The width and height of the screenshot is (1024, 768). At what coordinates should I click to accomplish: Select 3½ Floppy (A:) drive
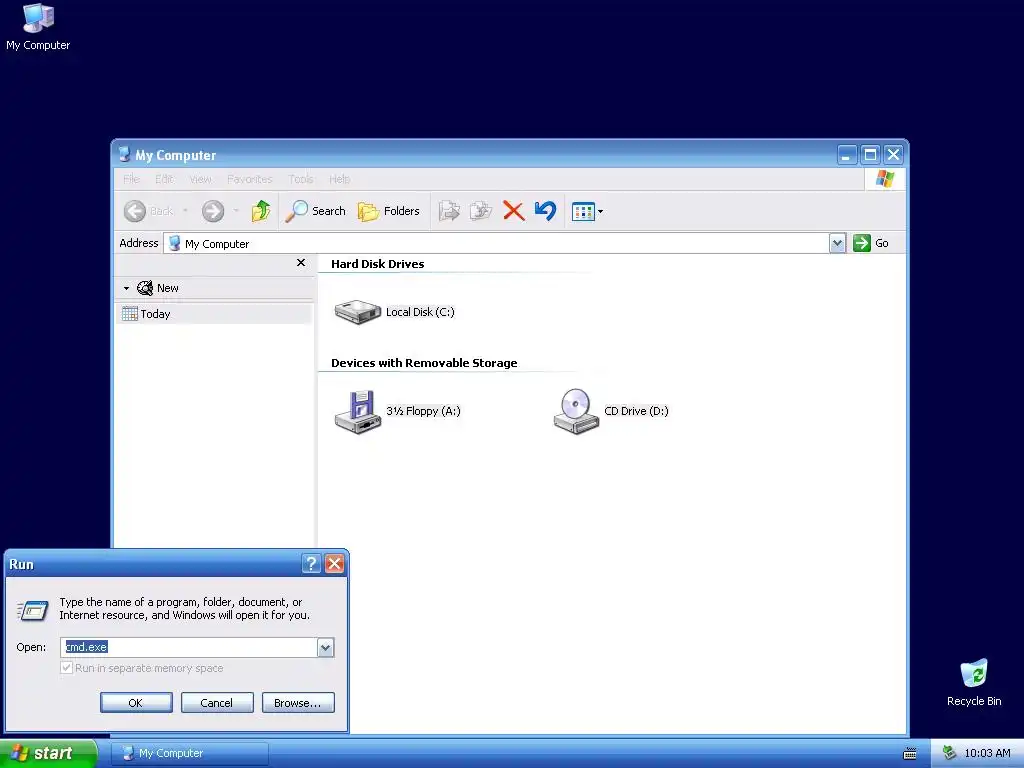(397, 411)
